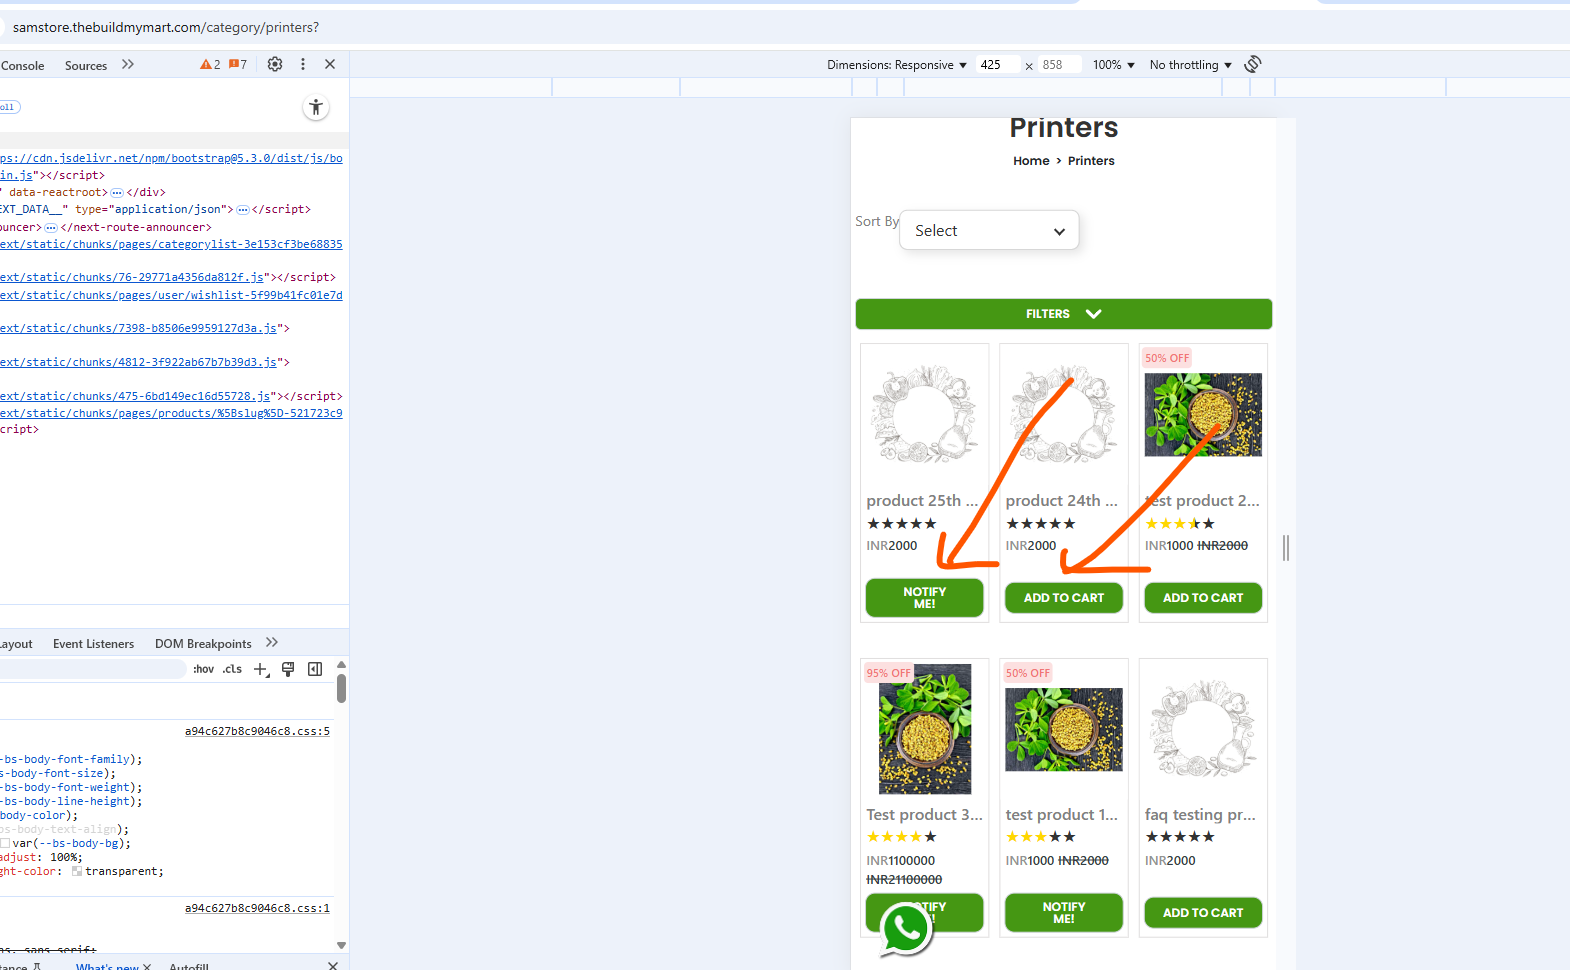The height and width of the screenshot is (970, 1570).
Task: Open the a94c627b8c9046c8.css:1 source link
Action: click(257, 909)
